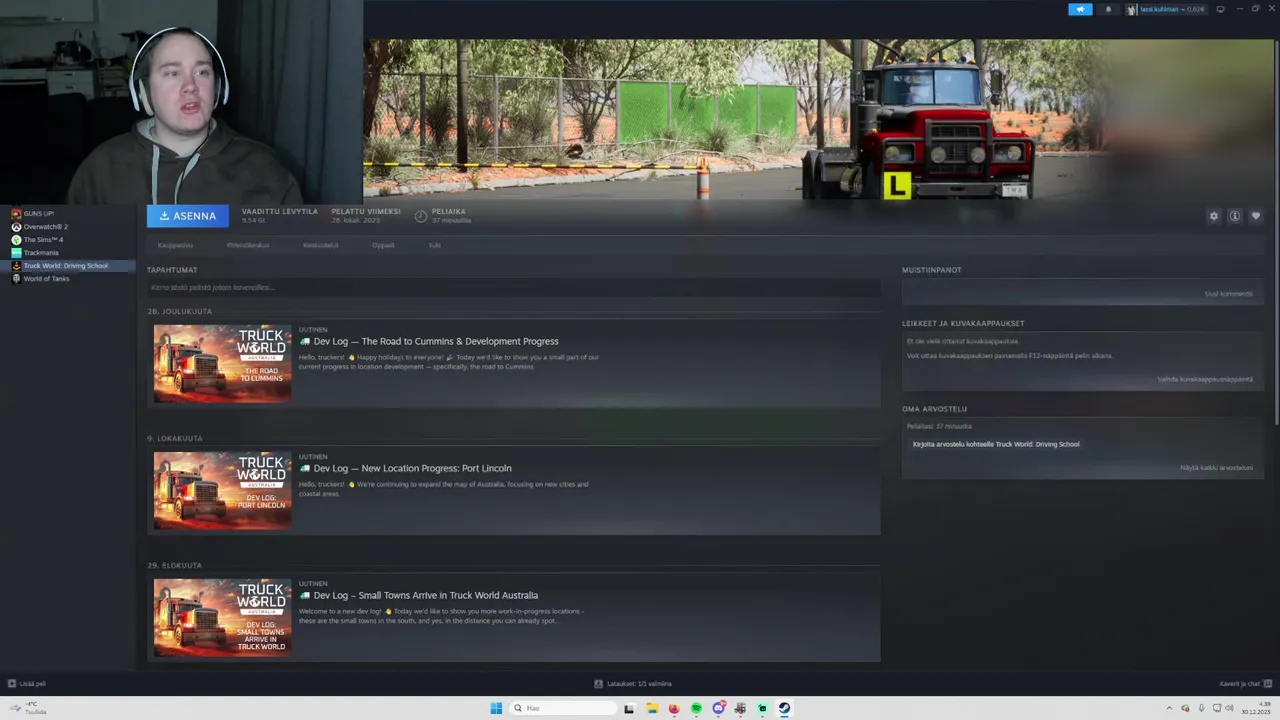The height and width of the screenshot is (720, 1280).
Task: Open Lataukset downloads status
Action: [x=633, y=684]
